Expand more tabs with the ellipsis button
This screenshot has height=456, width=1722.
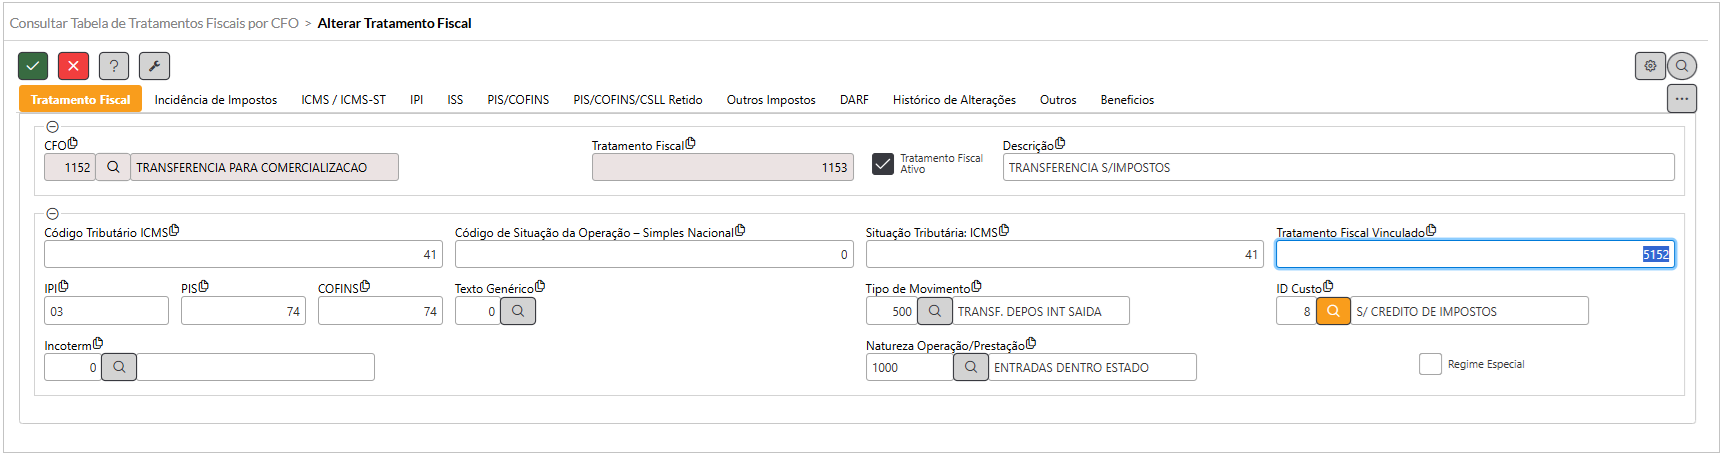(x=1681, y=99)
